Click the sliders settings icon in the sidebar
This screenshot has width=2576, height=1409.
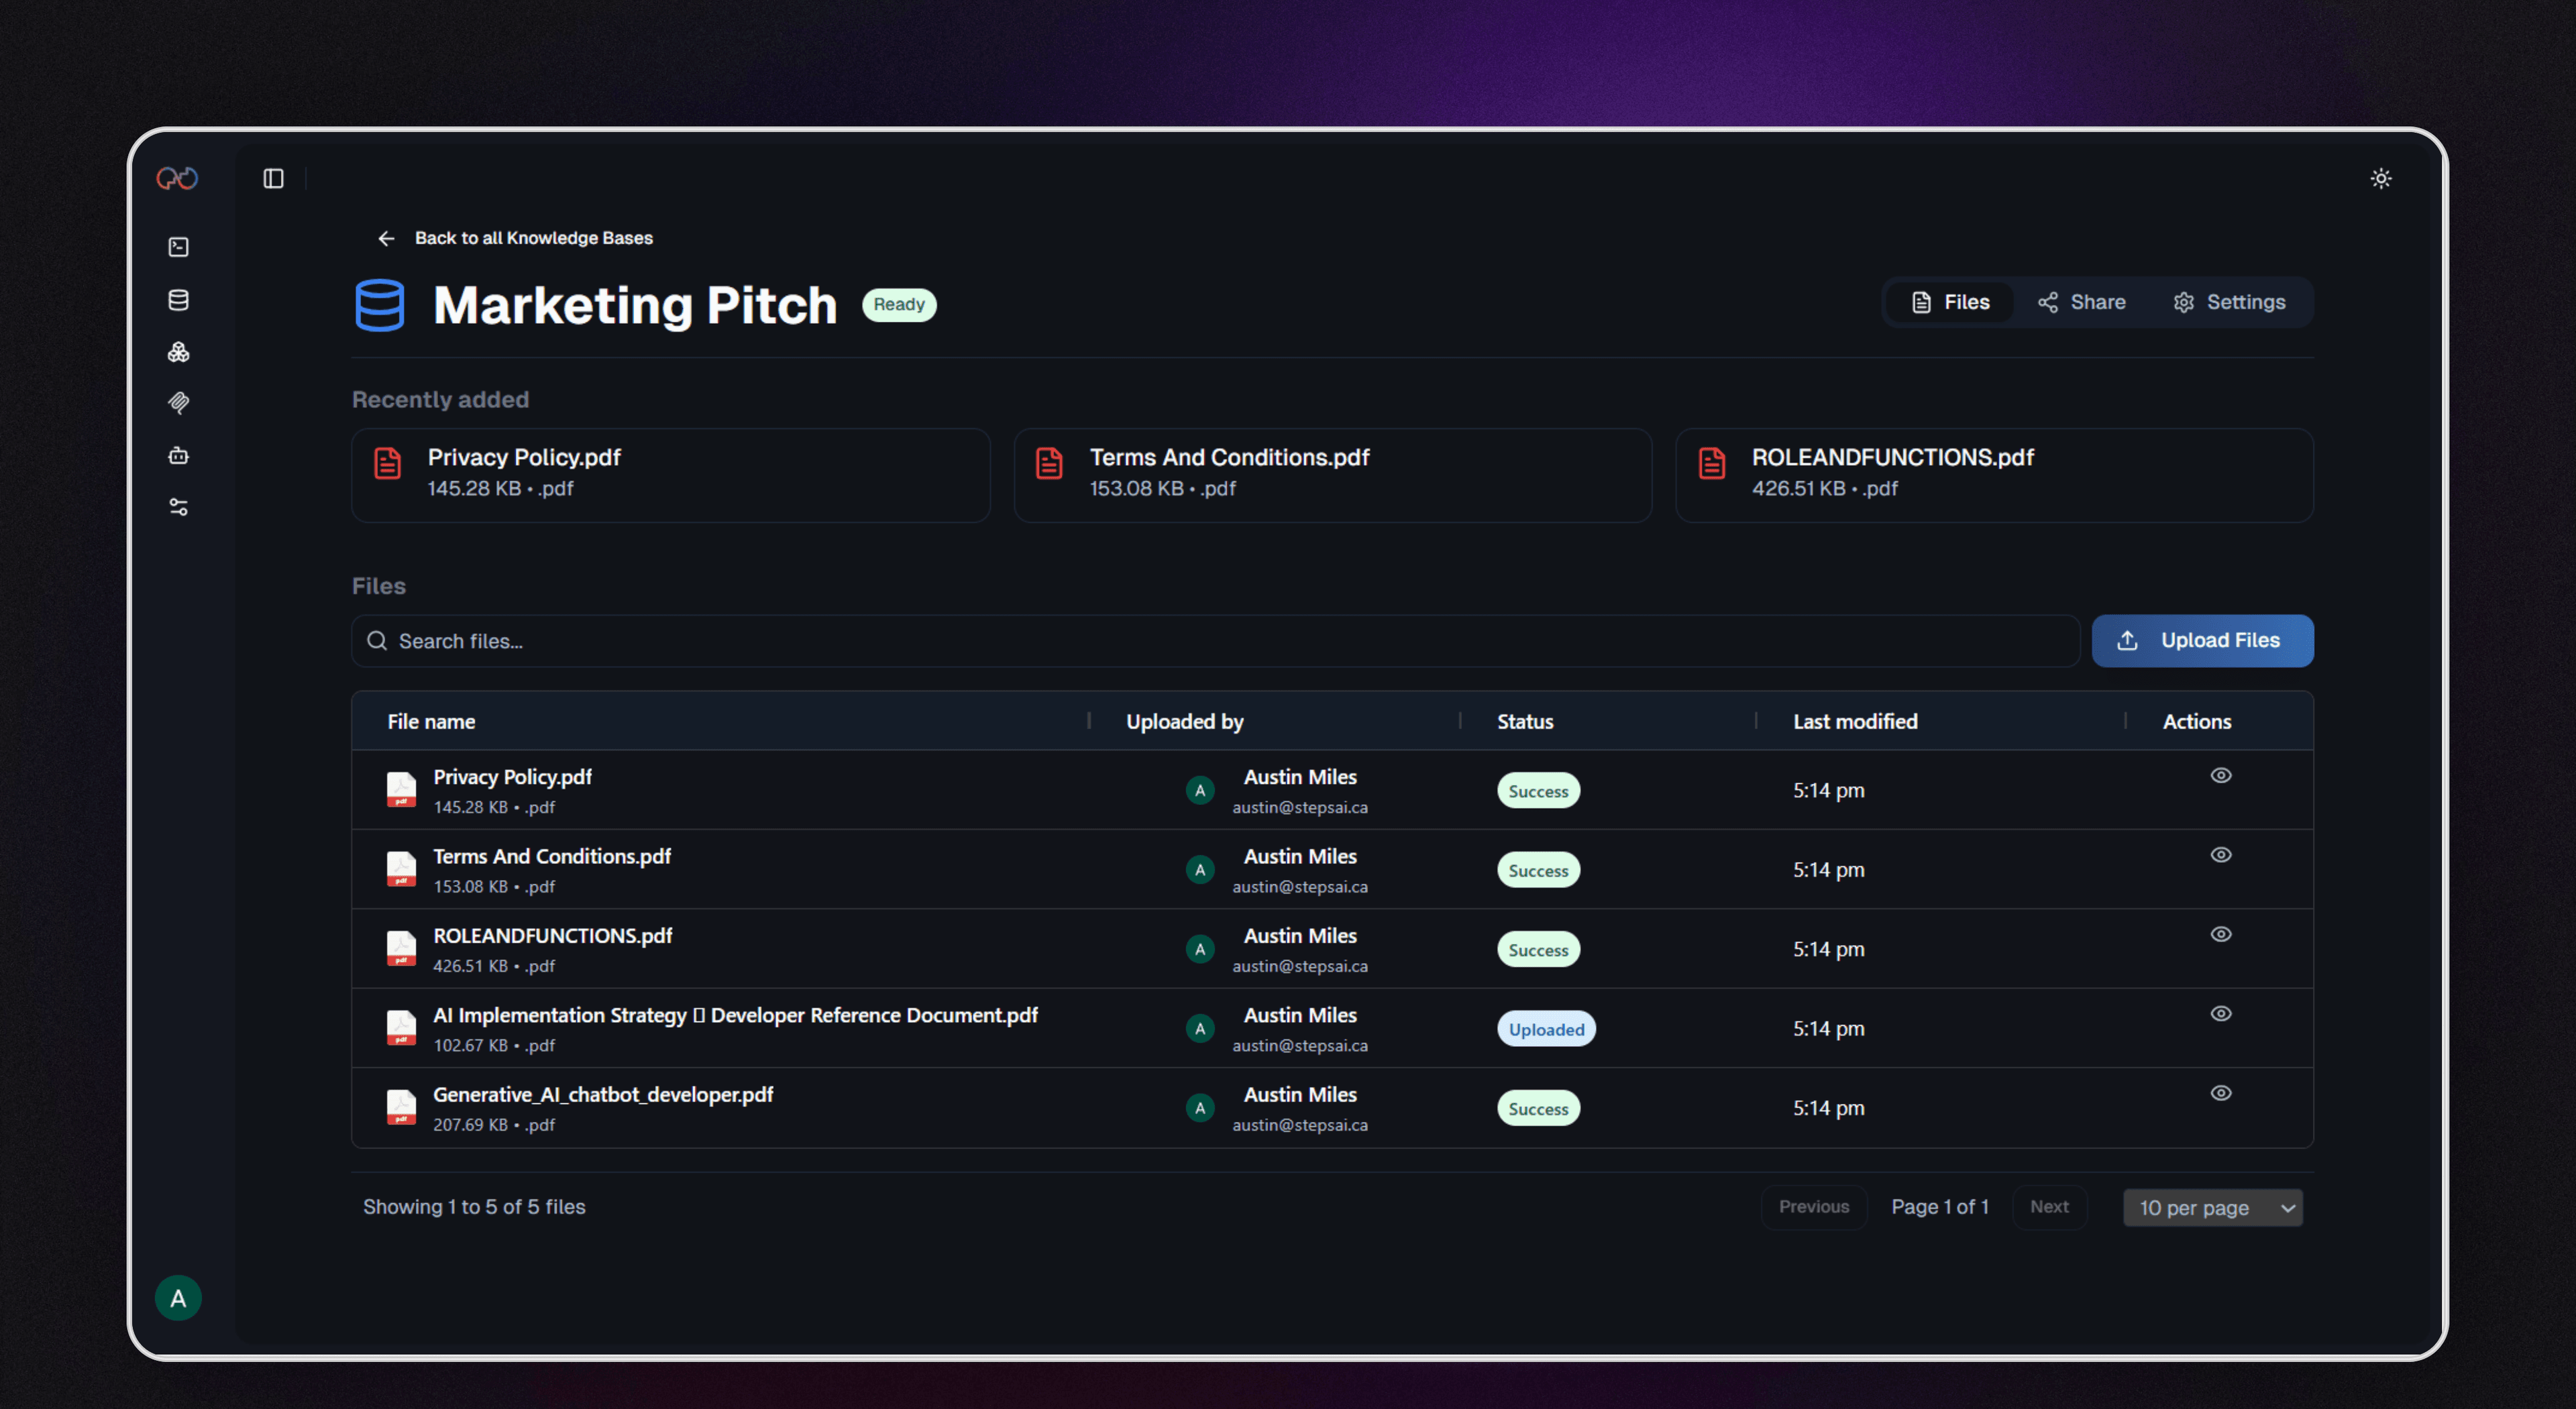(x=179, y=508)
